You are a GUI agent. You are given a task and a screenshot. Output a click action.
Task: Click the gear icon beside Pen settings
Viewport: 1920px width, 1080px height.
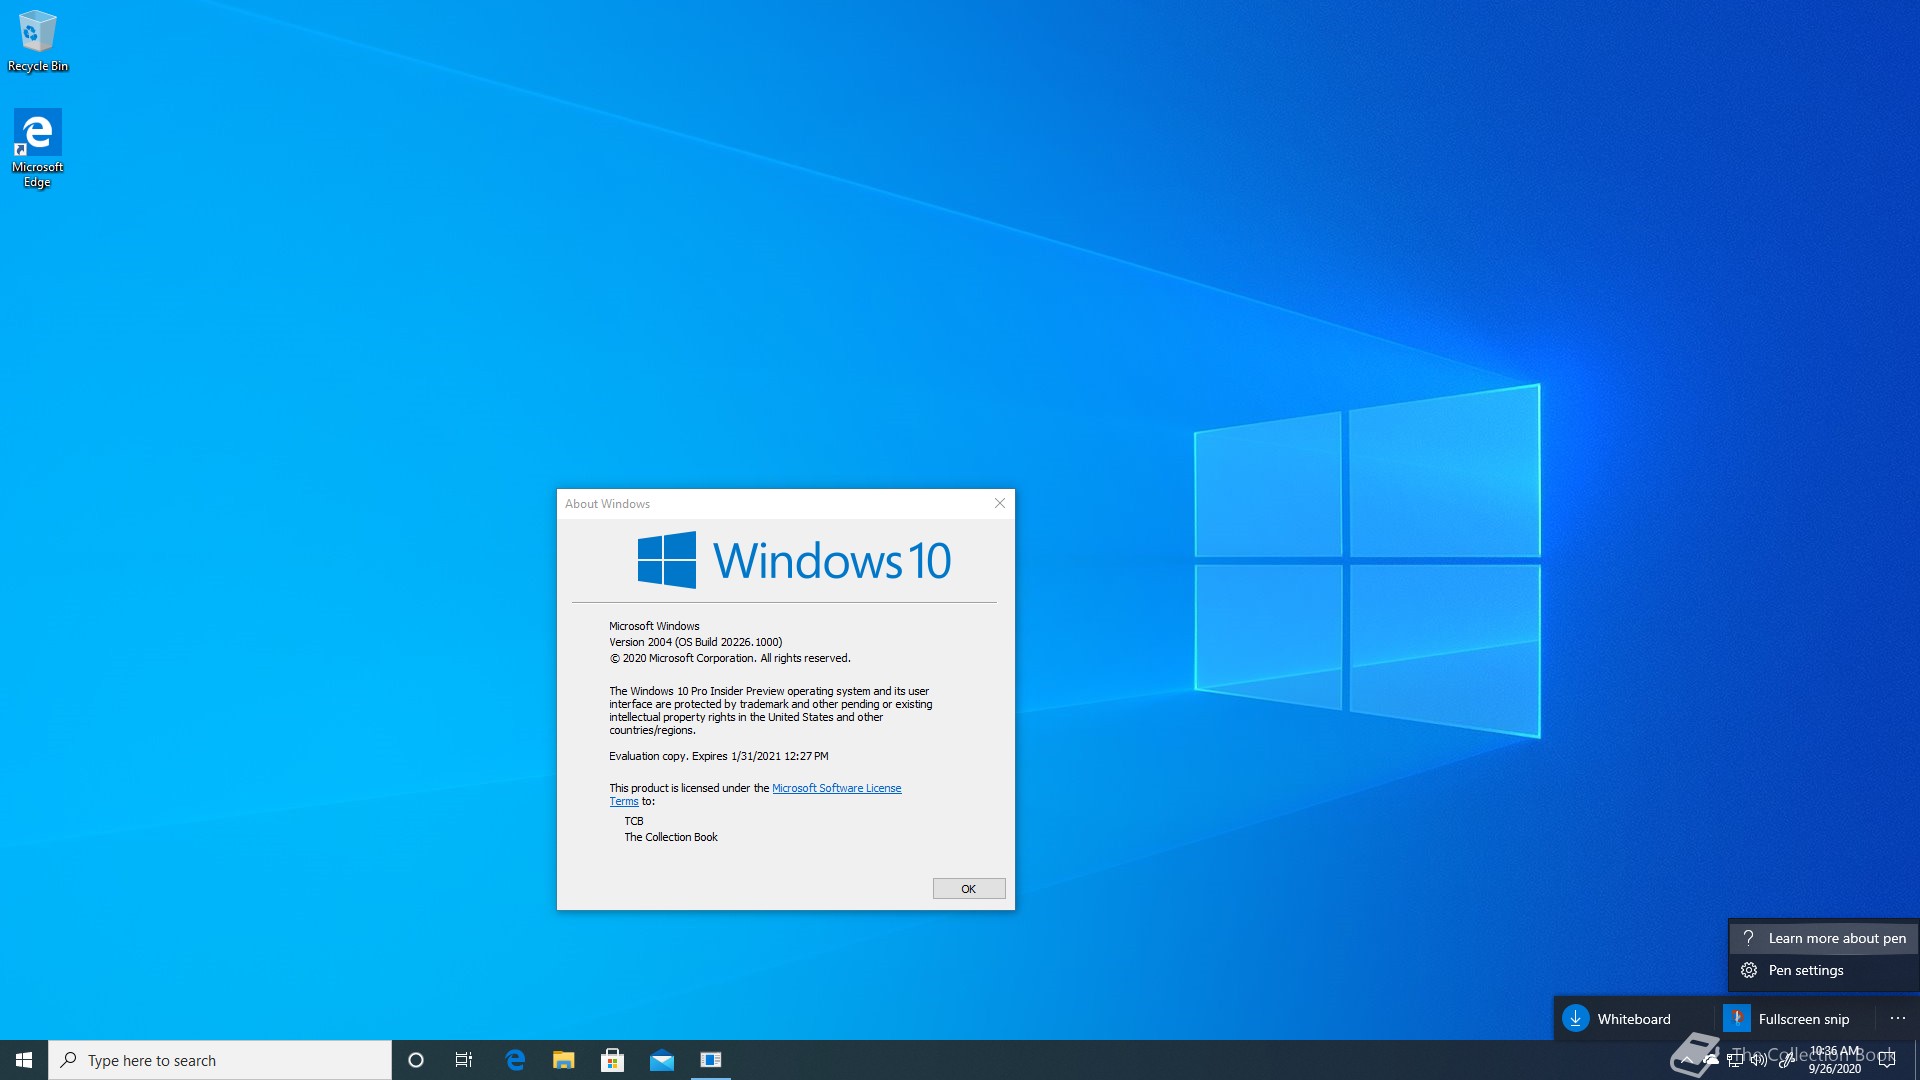(x=1748, y=970)
